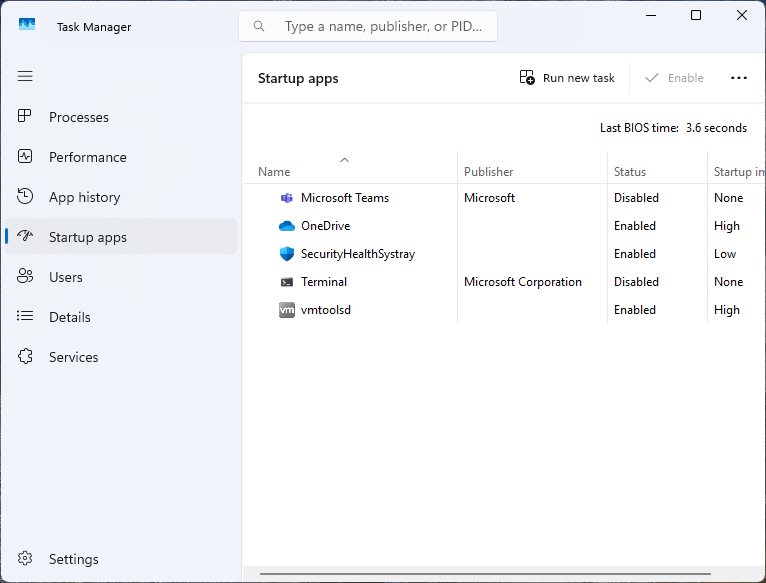Click the Details list icon
The image size is (766, 583).
pyautogui.click(x=25, y=316)
